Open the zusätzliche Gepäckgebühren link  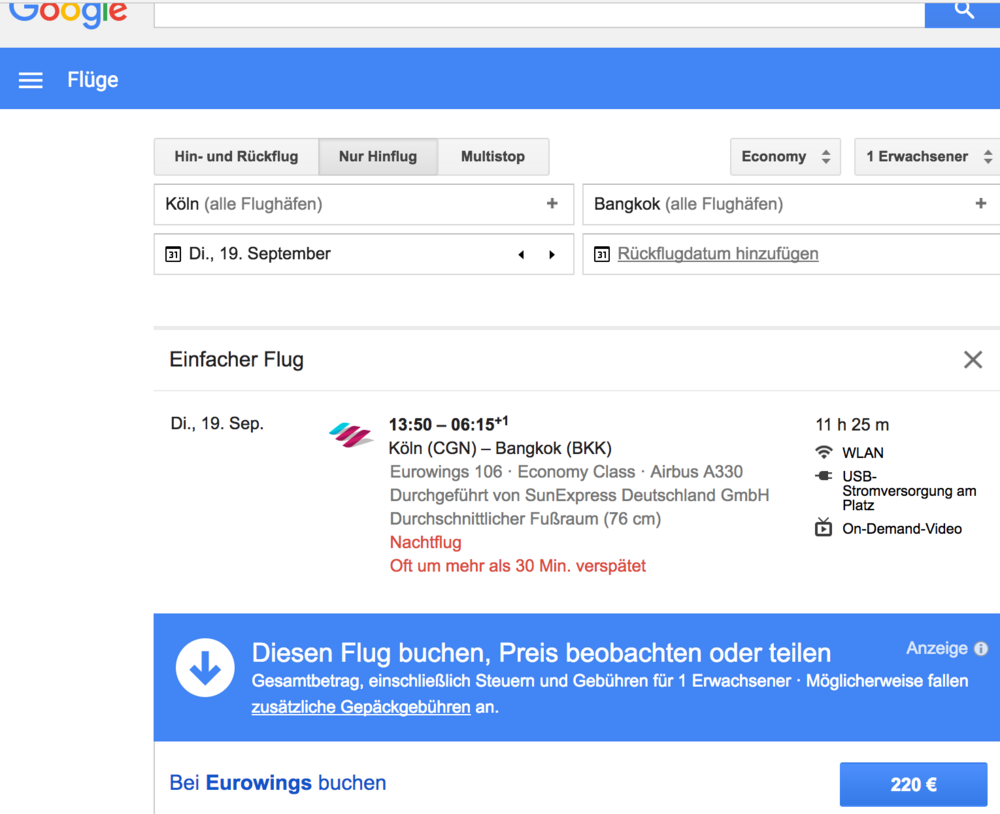361,707
